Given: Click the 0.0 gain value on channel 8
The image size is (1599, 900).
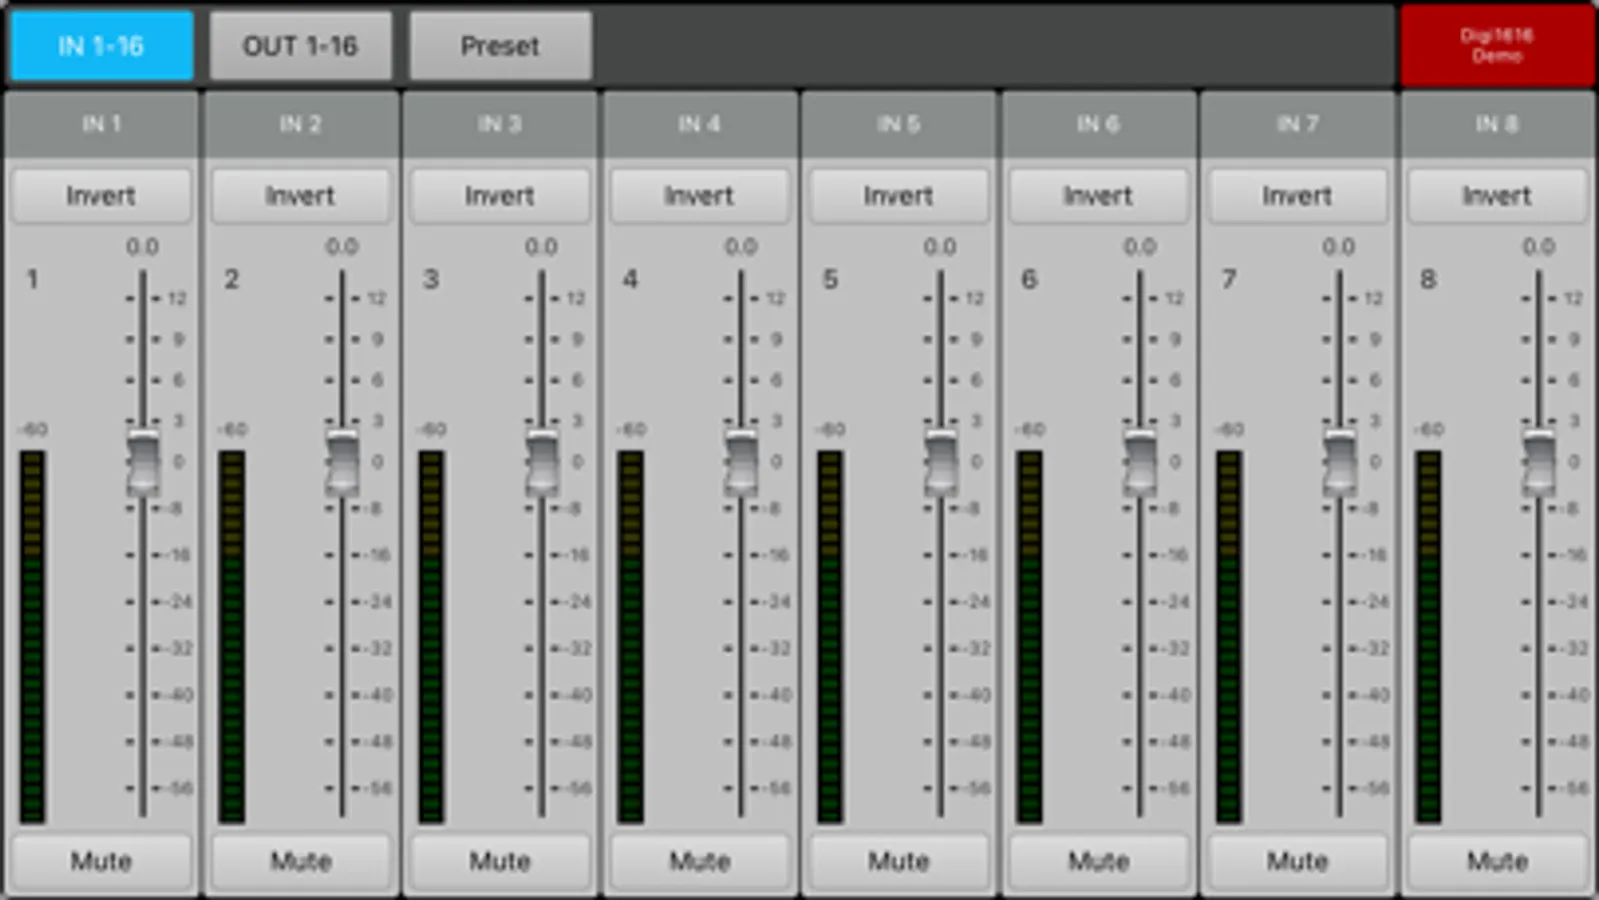Looking at the screenshot, I should [1538, 246].
